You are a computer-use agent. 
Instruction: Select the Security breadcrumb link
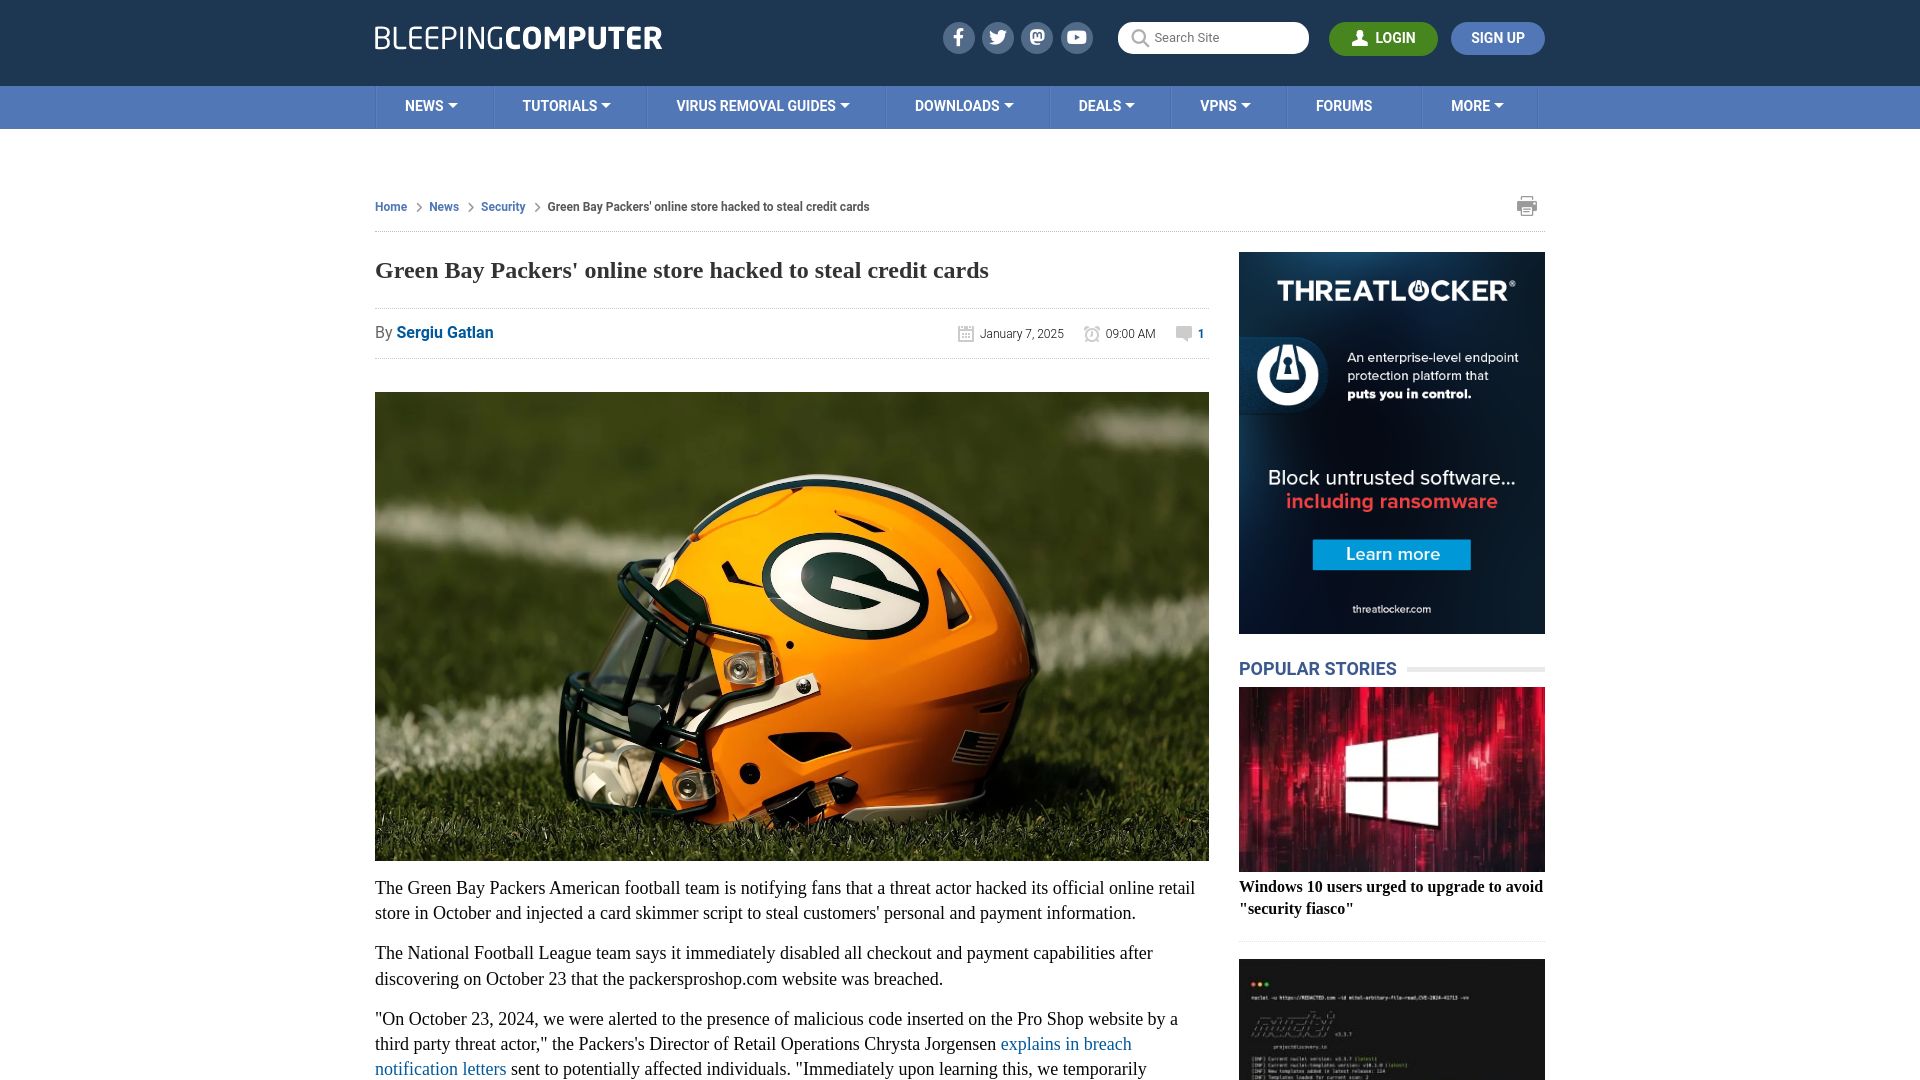click(502, 206)
